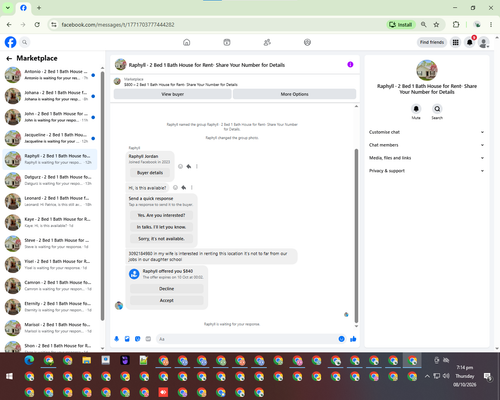Open Johana conversation in list
The width and height of the screenshot is (500, 400).
coord(50,96)
